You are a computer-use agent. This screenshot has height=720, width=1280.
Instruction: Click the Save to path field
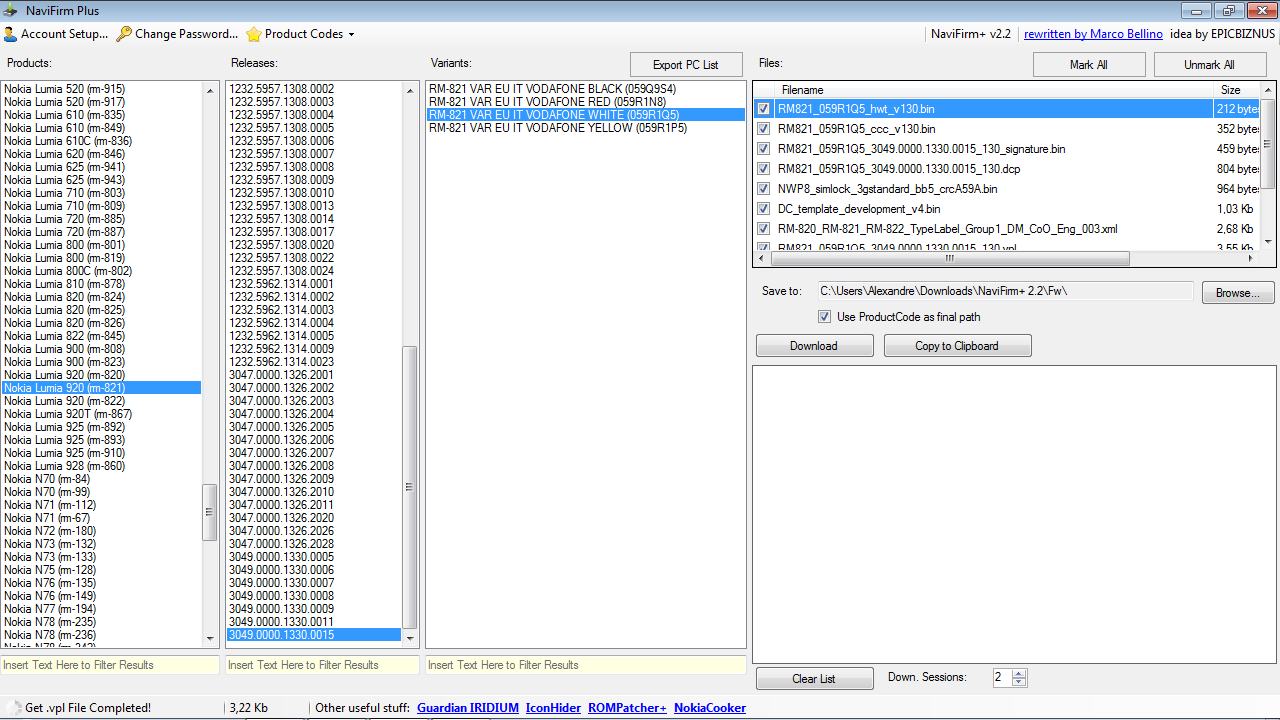[1005, 291]
